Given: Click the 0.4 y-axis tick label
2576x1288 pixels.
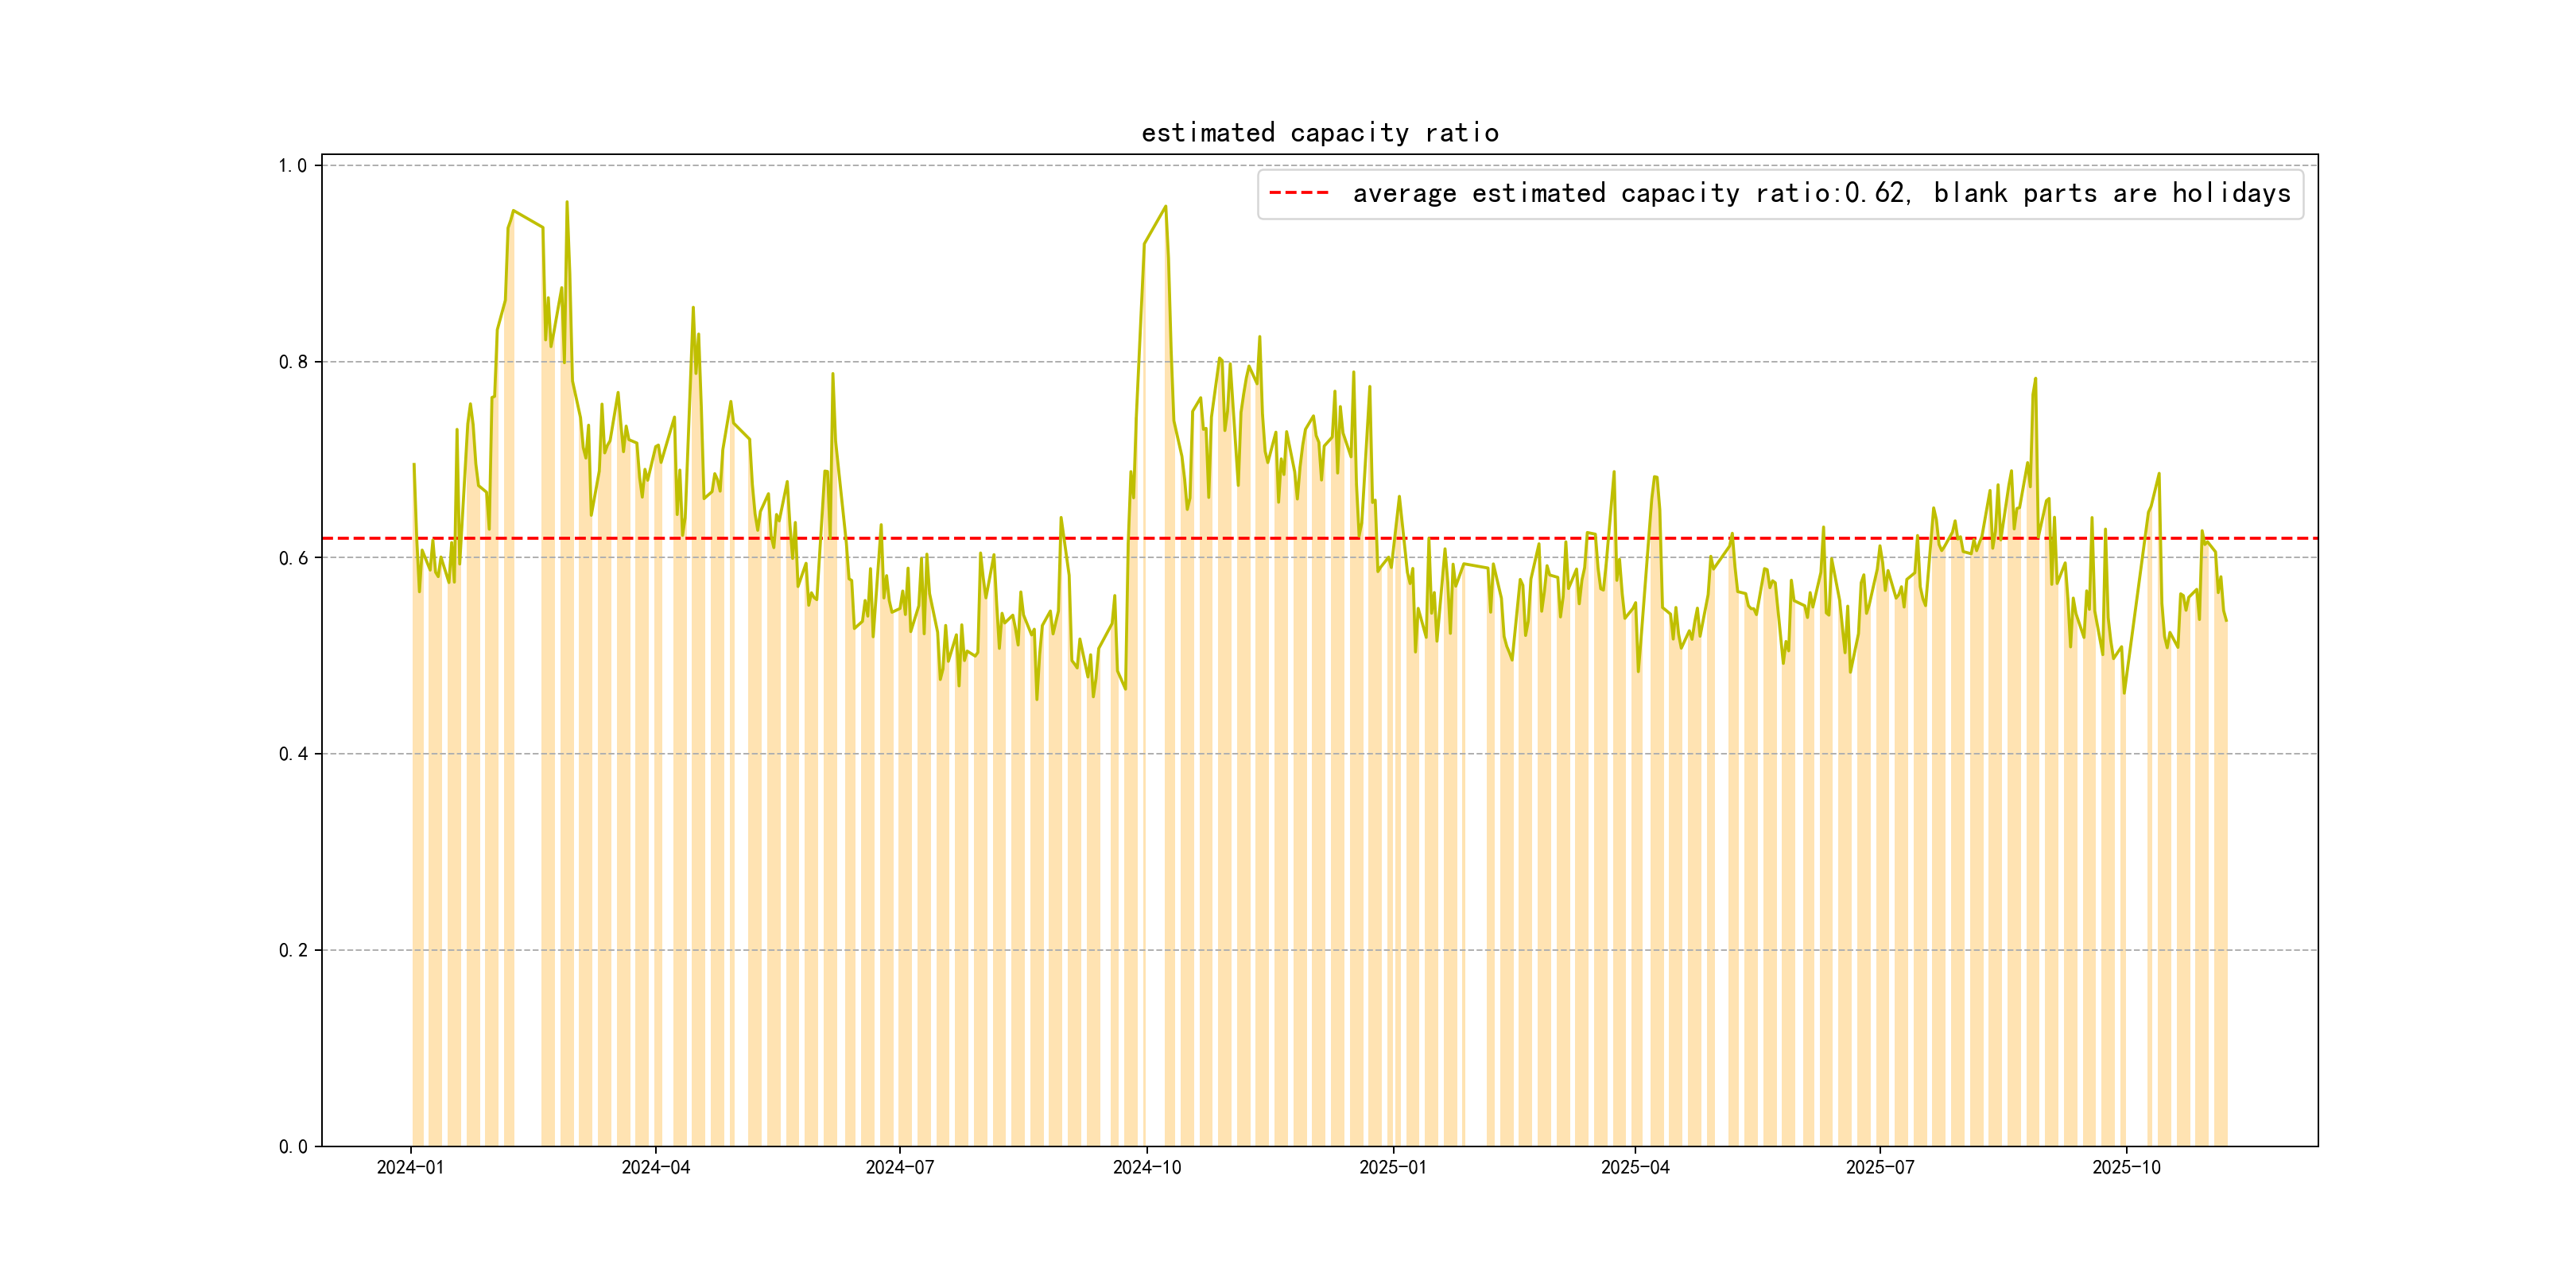Looking at the screenshot, I should [292, 754].
